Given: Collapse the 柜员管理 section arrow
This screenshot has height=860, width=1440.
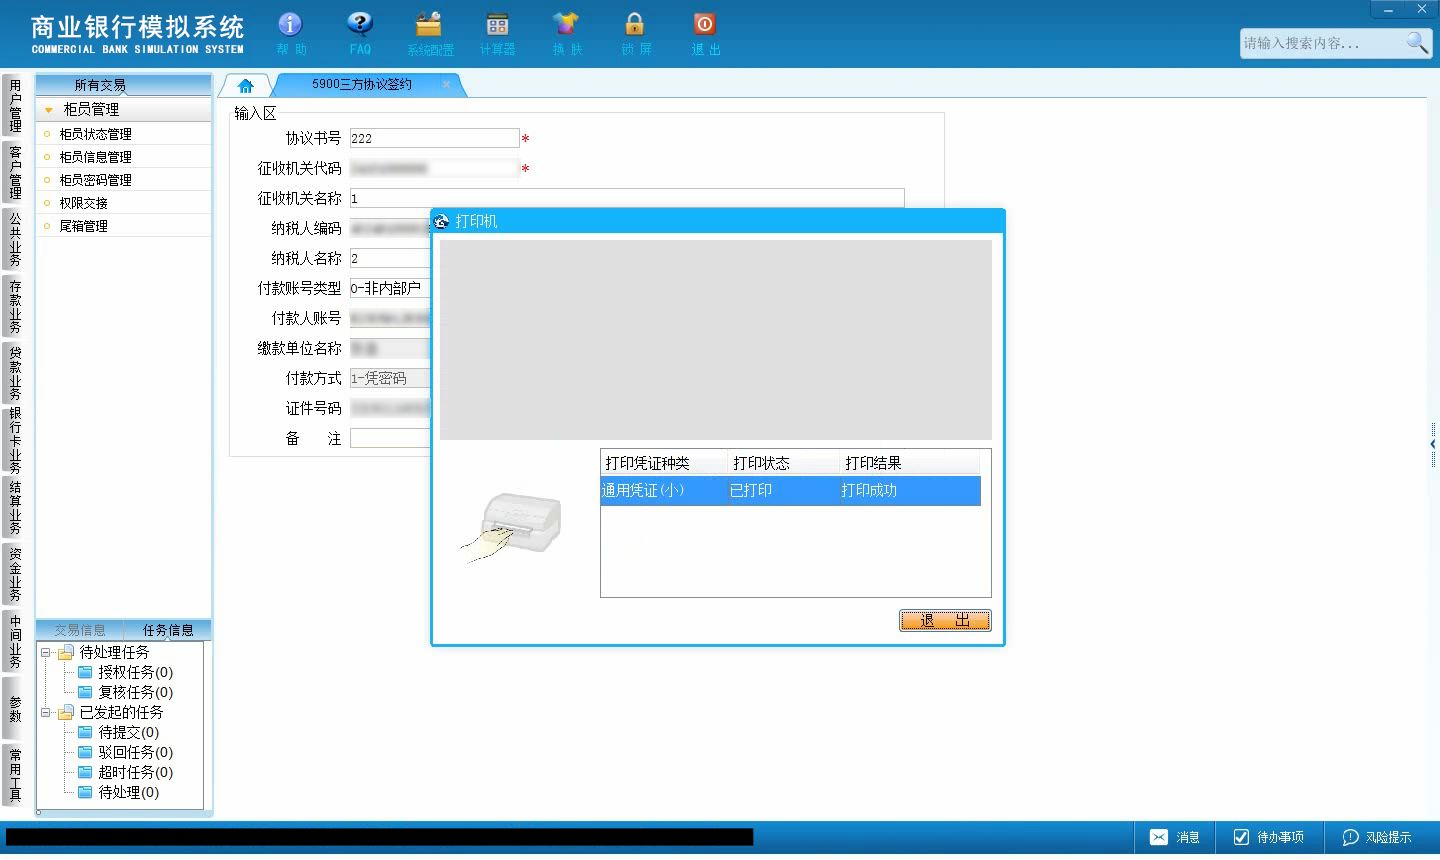Looking at the screenshot, I should (48, 110).
